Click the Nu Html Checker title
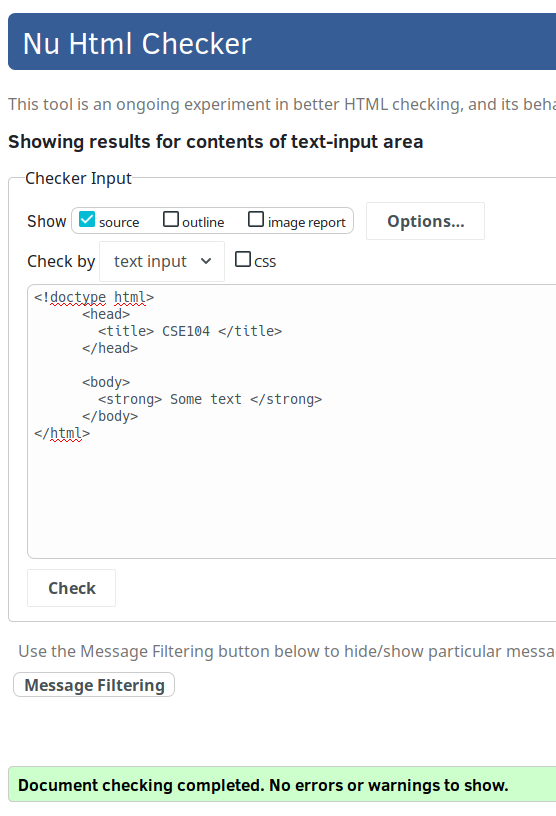Viewport: 556px width, 816px height. [137, 43]
